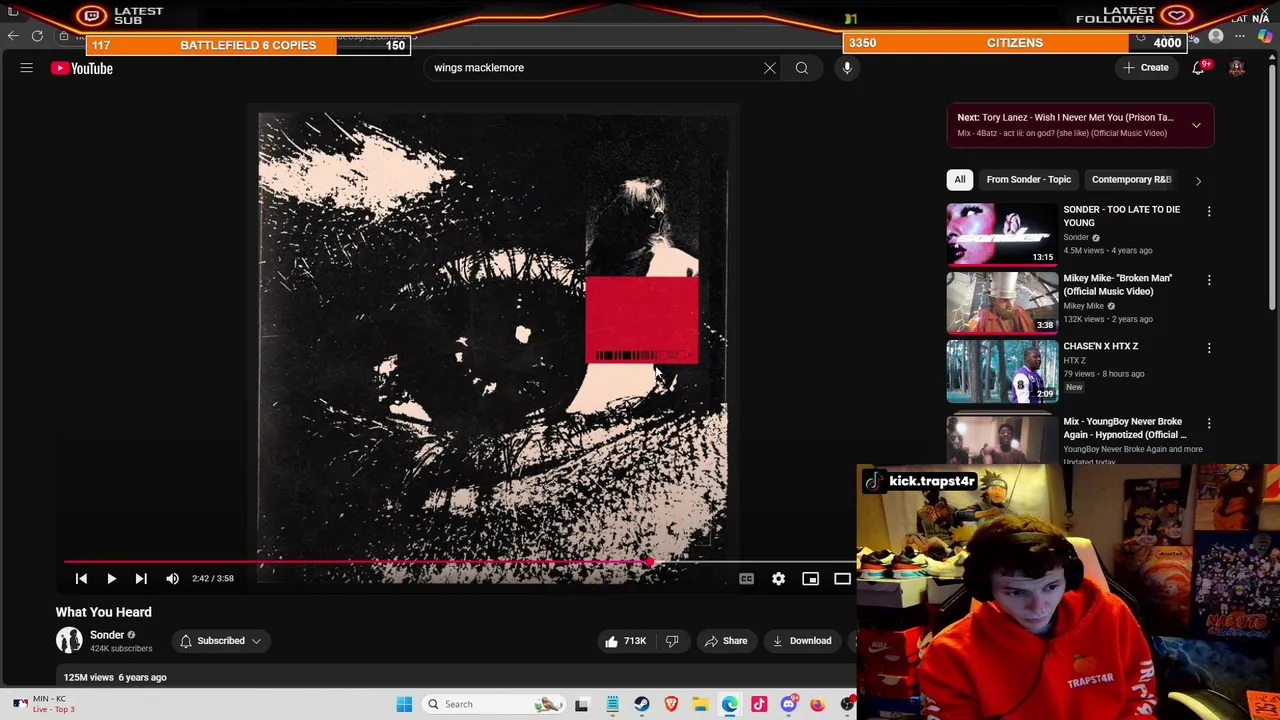
Task: Start voice search with microphone icon
Action: pyautogui.click(x=847, y=68)
